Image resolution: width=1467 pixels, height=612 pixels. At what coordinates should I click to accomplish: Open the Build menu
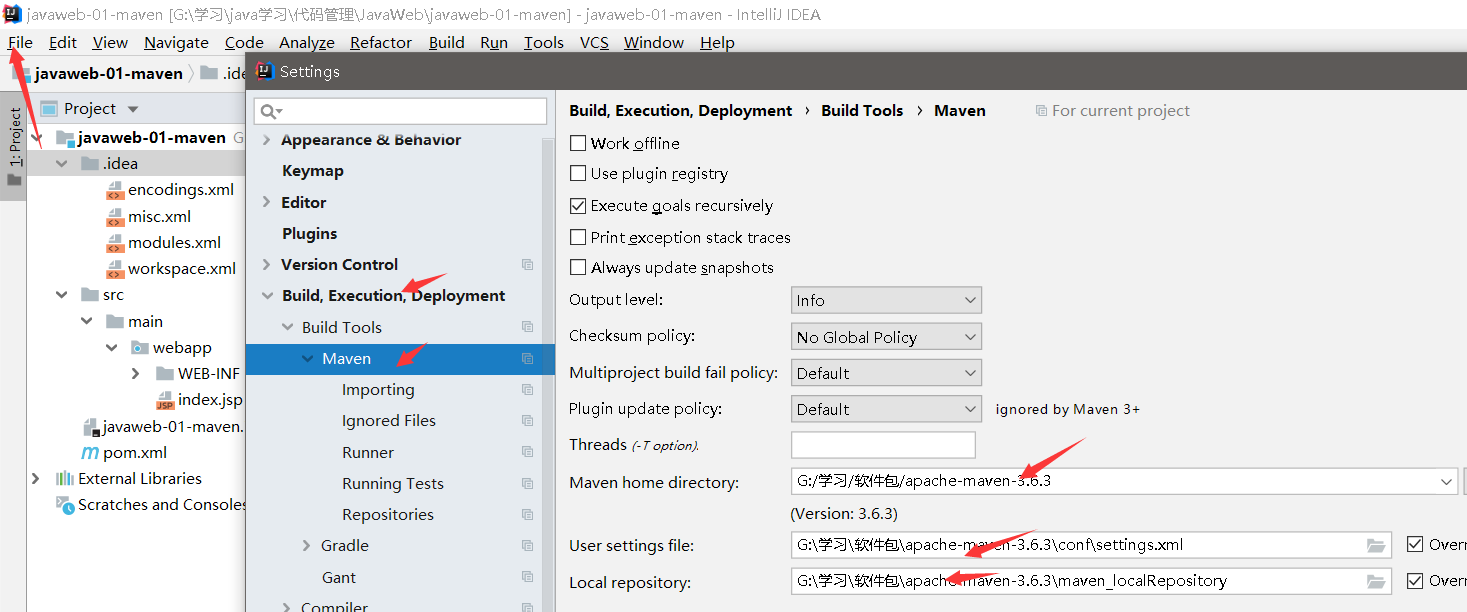pos(447,42)
